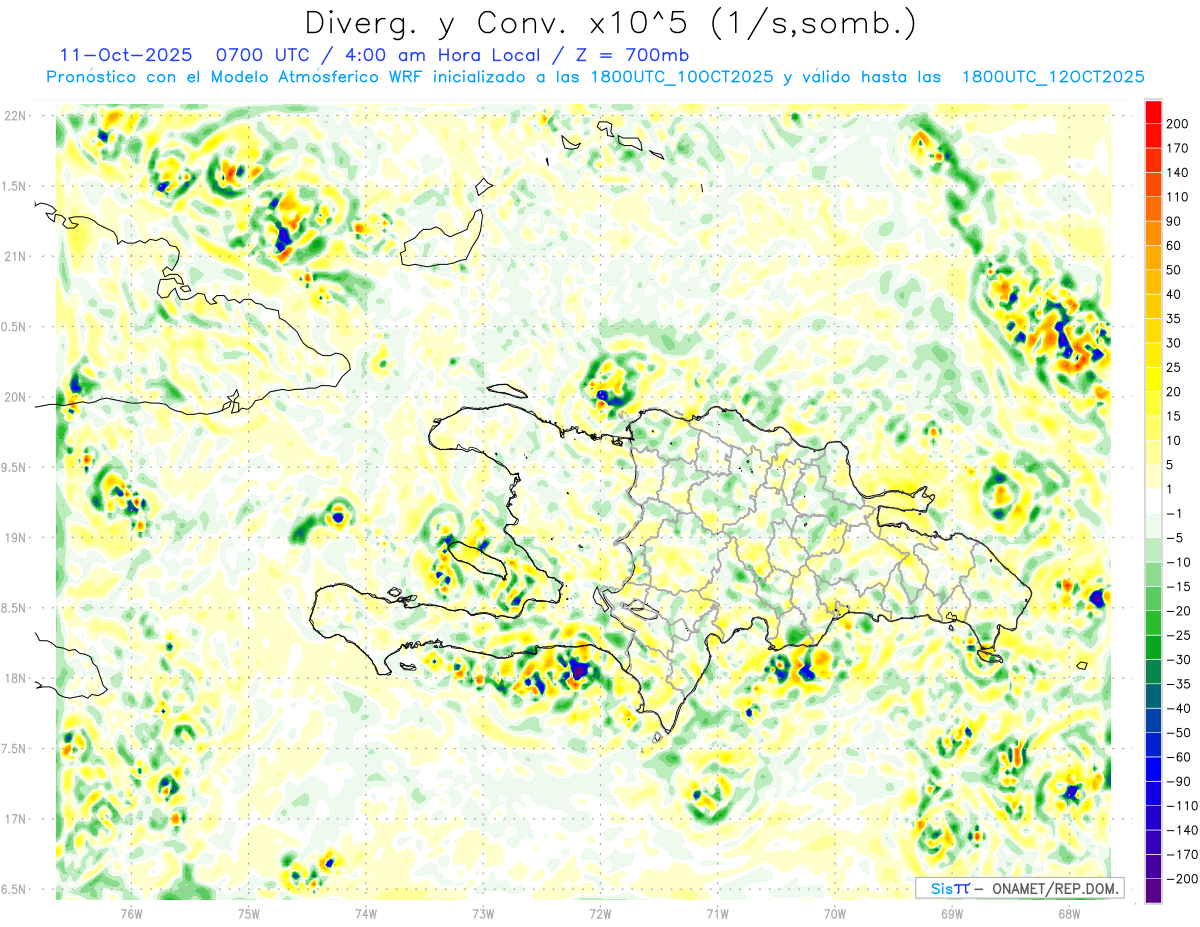The height and width of the screenshot is (927, 1200).
Task: Click the '70W' longitude label
Action: click(835, 914)
